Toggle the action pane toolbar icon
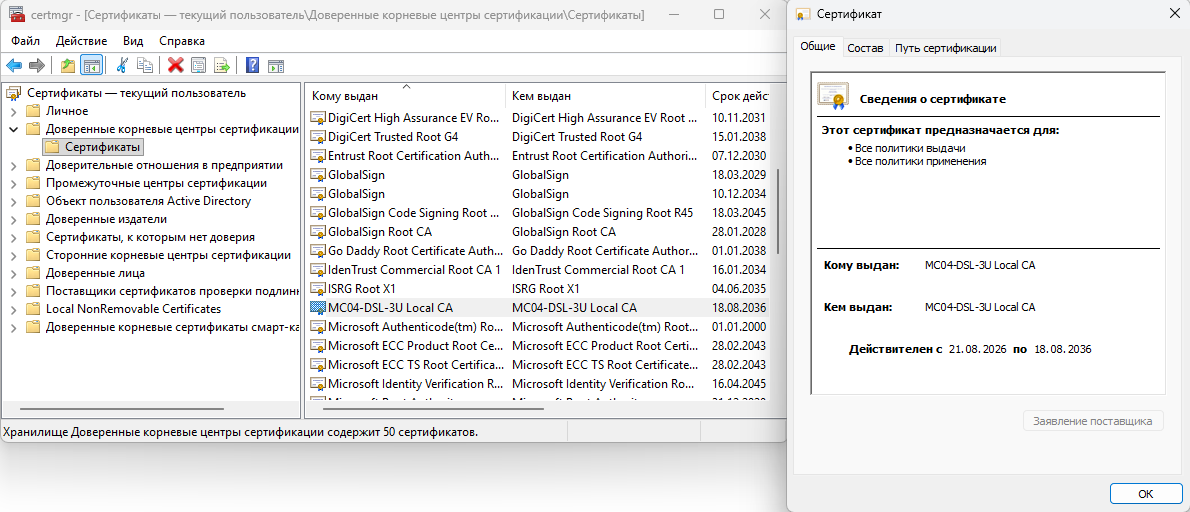The height and width of the screenshot is (512, 1190). point(275,65)
